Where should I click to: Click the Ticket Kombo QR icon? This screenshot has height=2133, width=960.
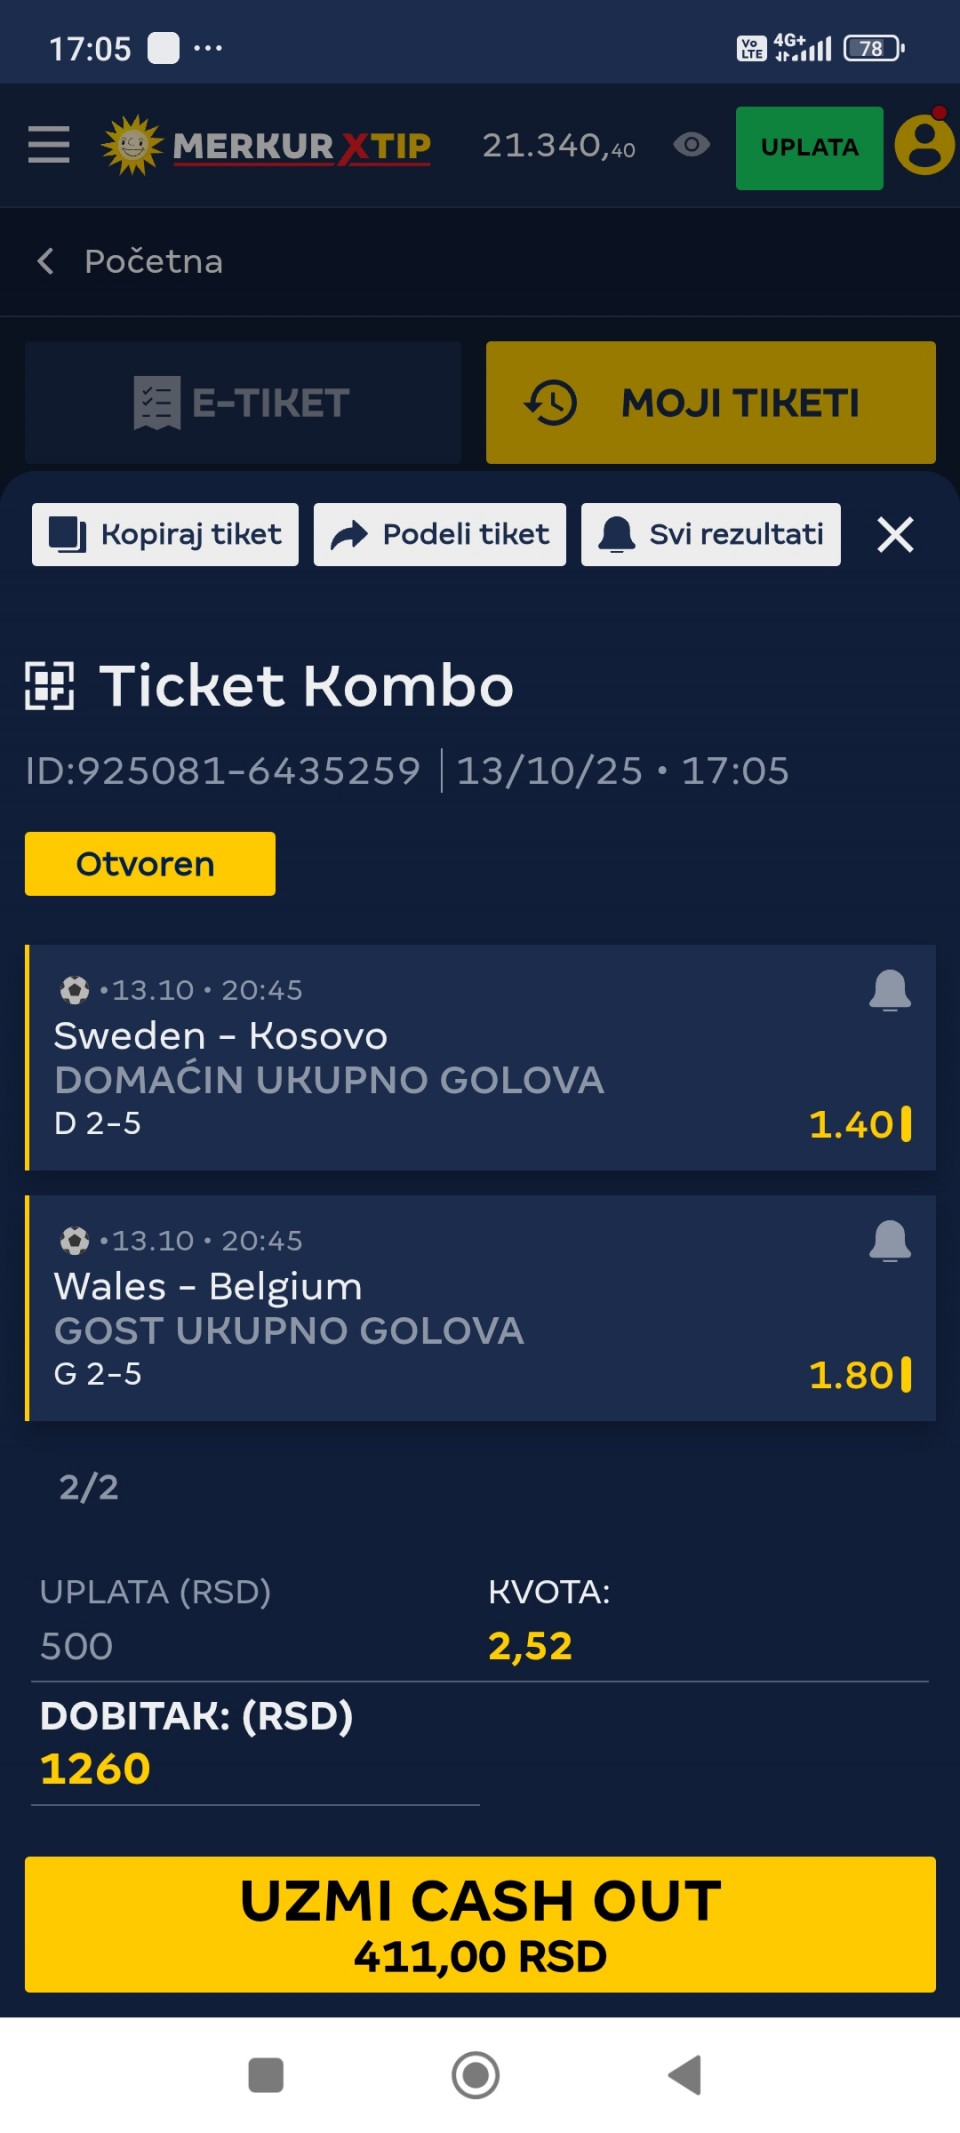[50, 686]
